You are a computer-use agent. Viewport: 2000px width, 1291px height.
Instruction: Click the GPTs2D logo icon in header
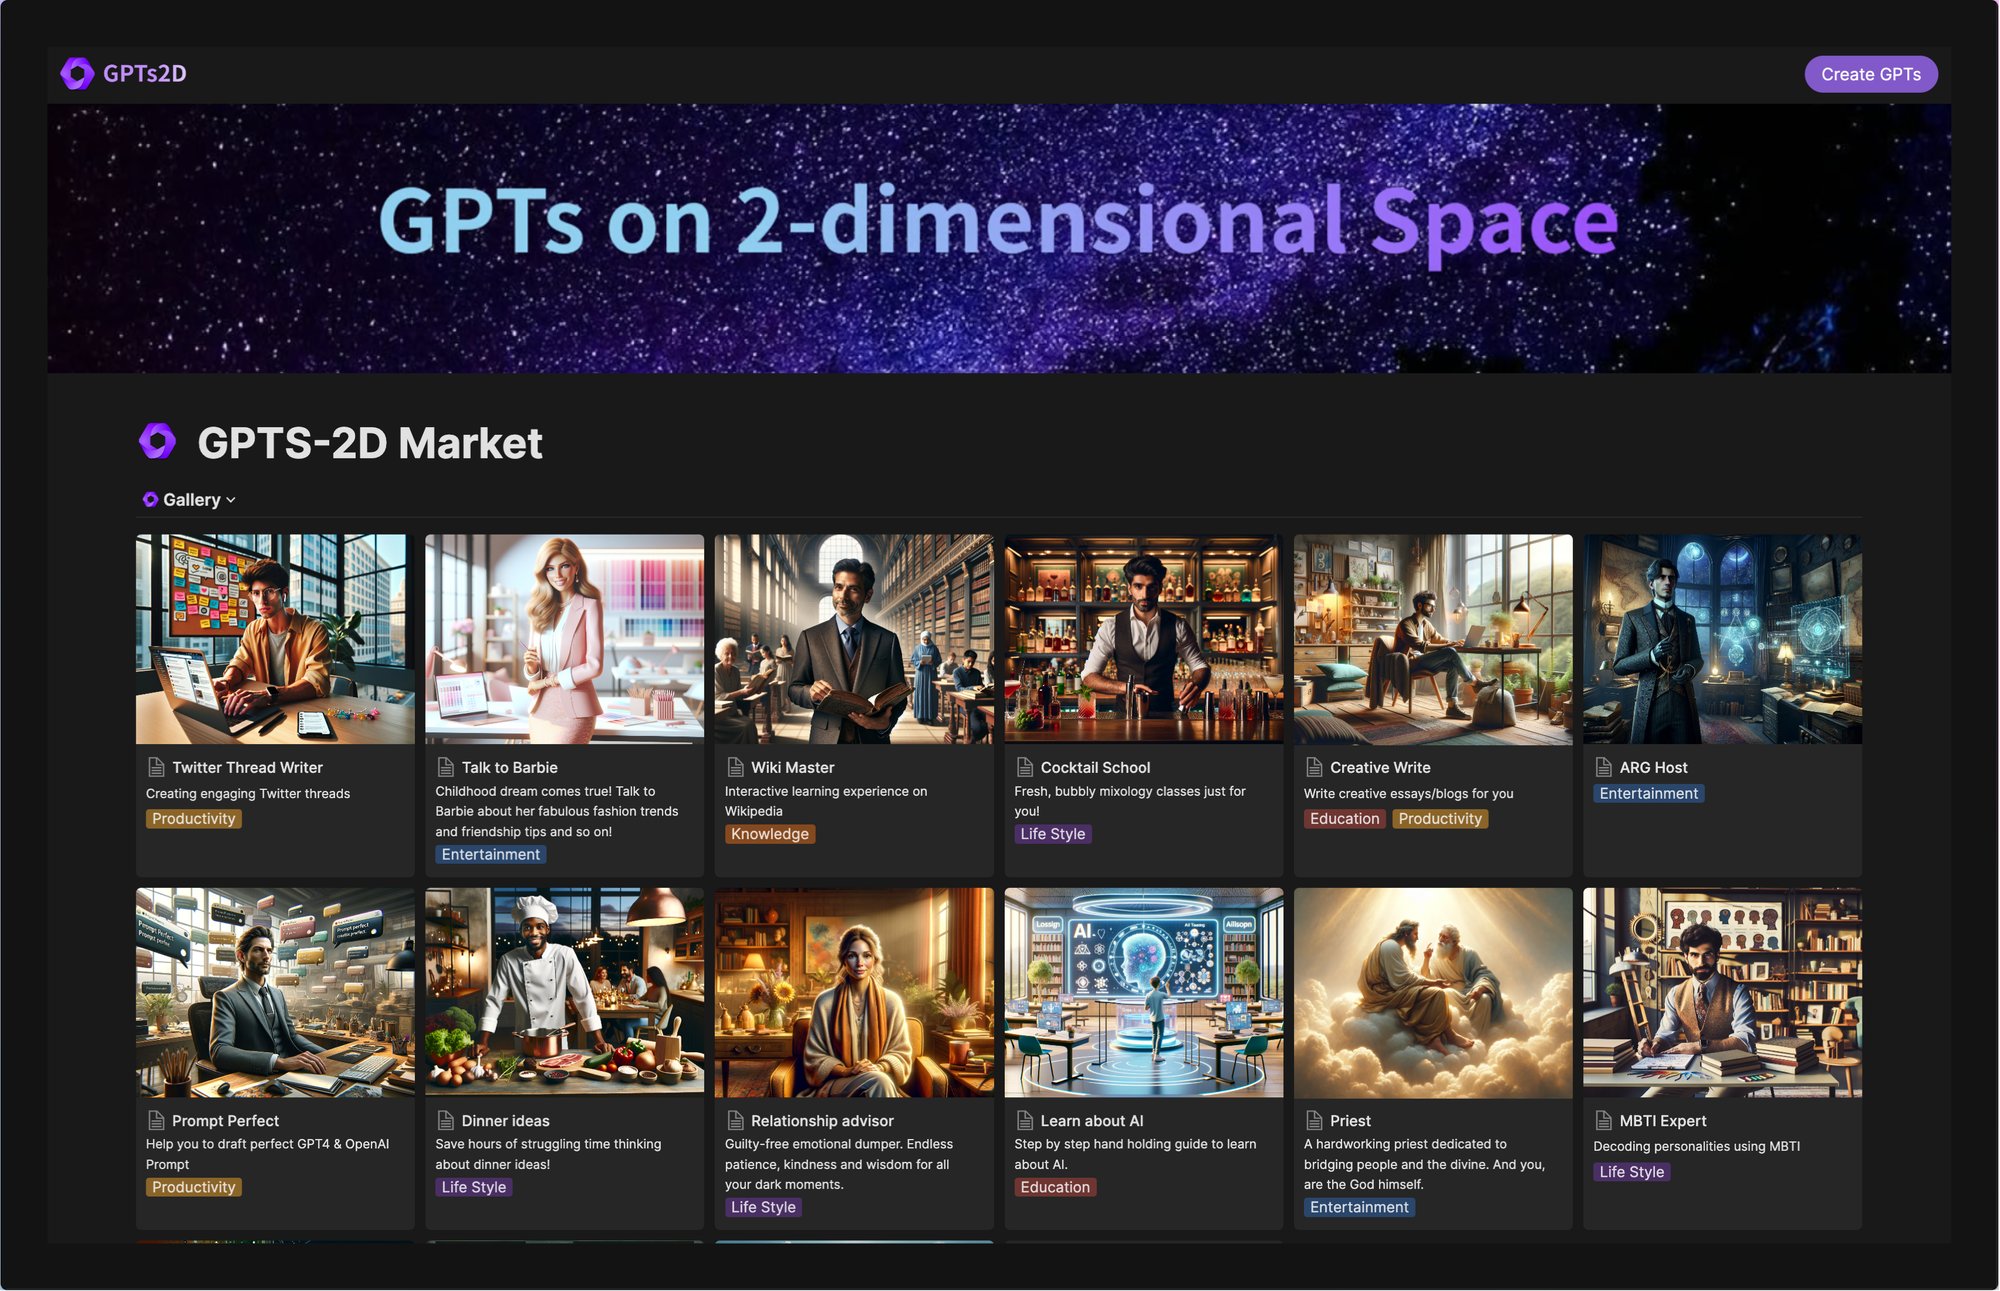(77, 74)
